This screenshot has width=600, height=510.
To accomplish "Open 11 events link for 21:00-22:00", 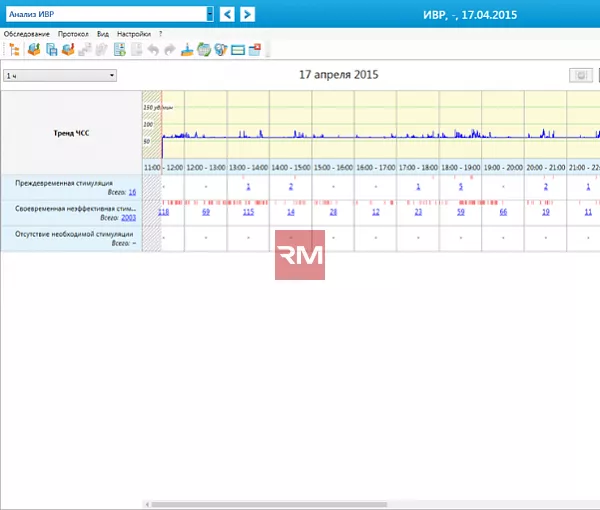I will click(x=588, y=212).
